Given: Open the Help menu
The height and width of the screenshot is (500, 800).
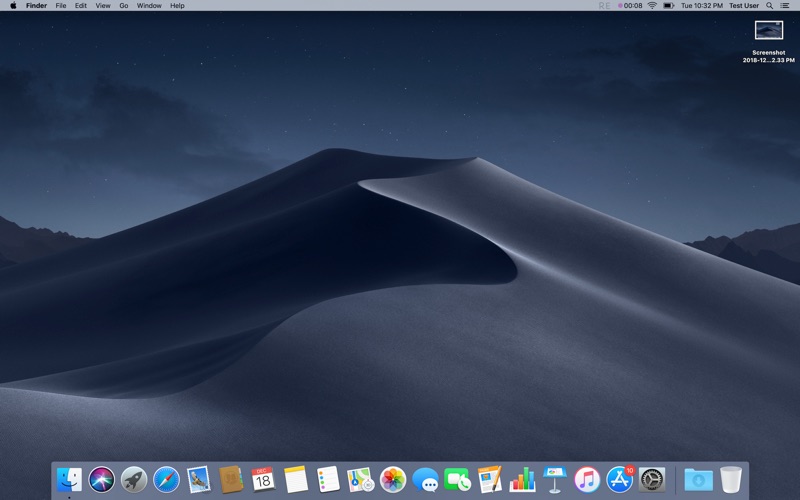Looking at the screenshot, I should 177,6.
